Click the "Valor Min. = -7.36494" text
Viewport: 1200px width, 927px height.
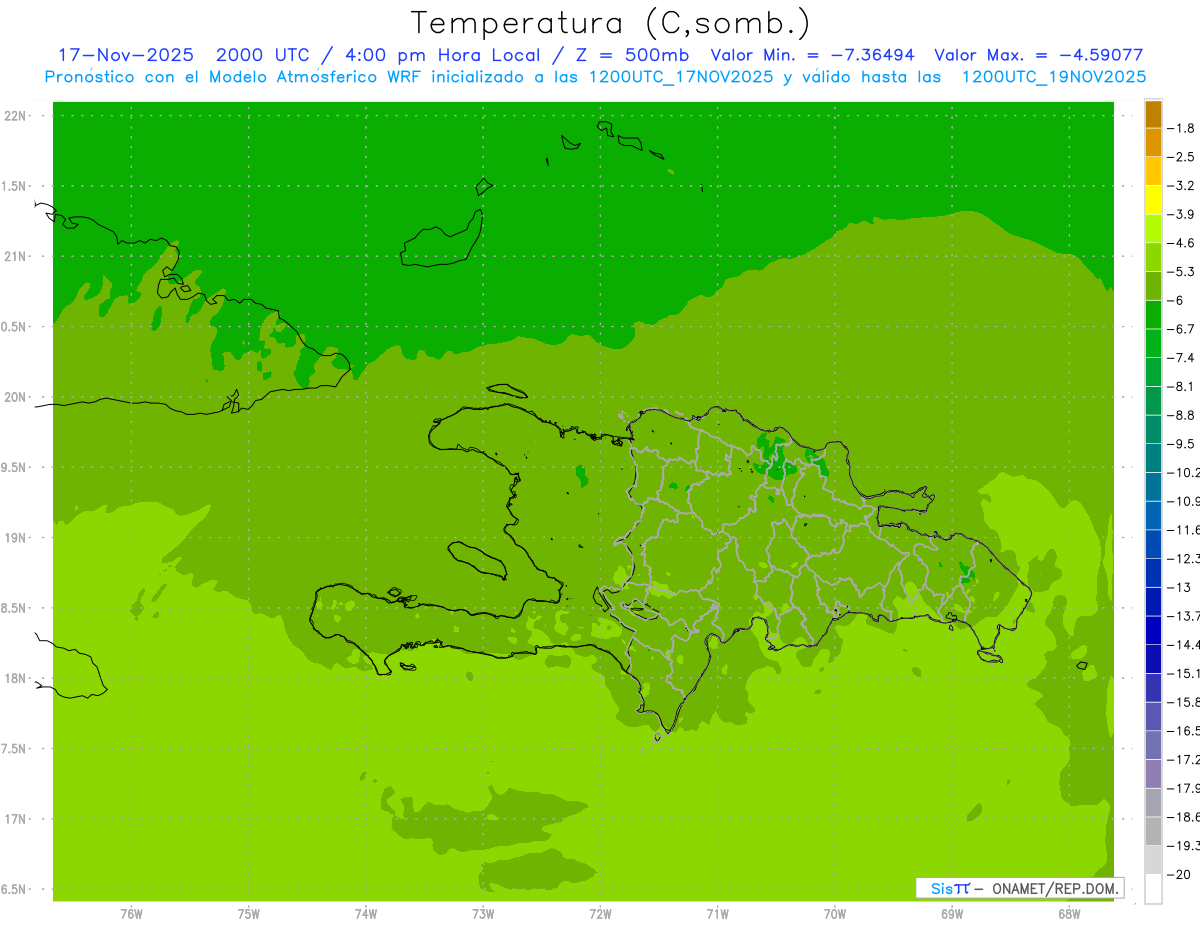pos(812,55)
